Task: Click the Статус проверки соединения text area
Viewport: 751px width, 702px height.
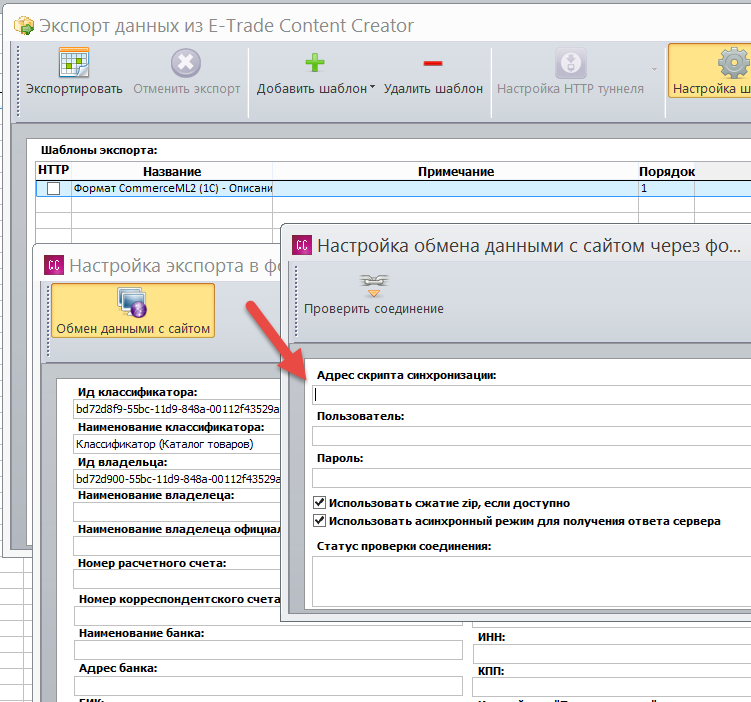Action: 532,581
